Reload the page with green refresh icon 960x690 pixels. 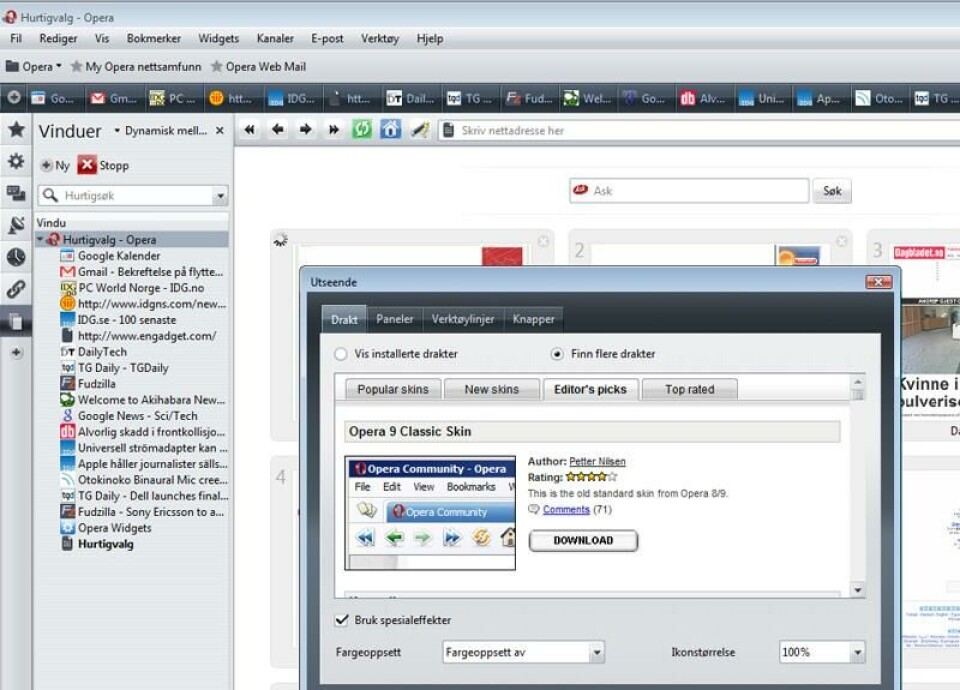coord(362,130)
